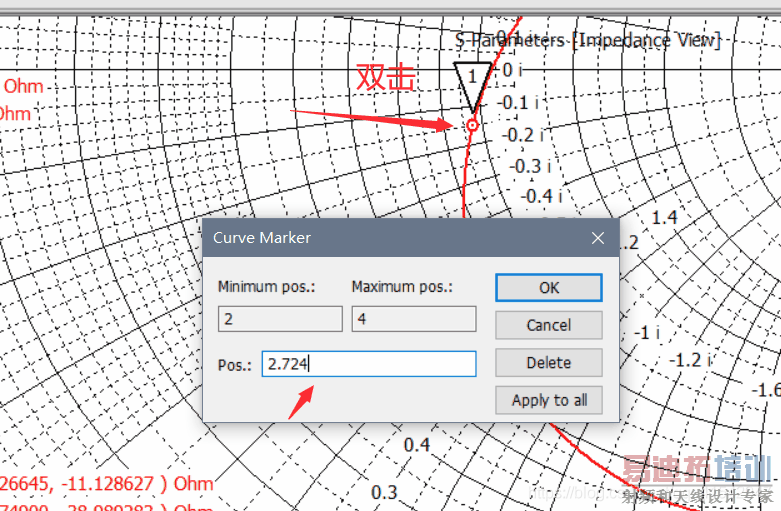Click the -0.1 i axis label
Image resolution: width=781 pixels, height=511 pixels.
518,103
